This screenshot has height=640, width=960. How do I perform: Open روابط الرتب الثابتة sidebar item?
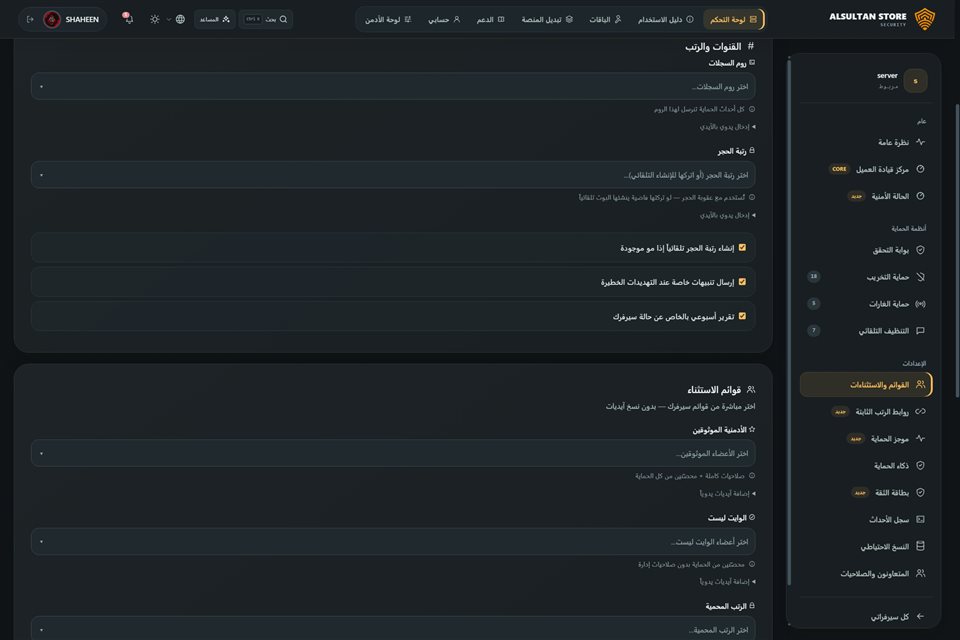[865, 412]
